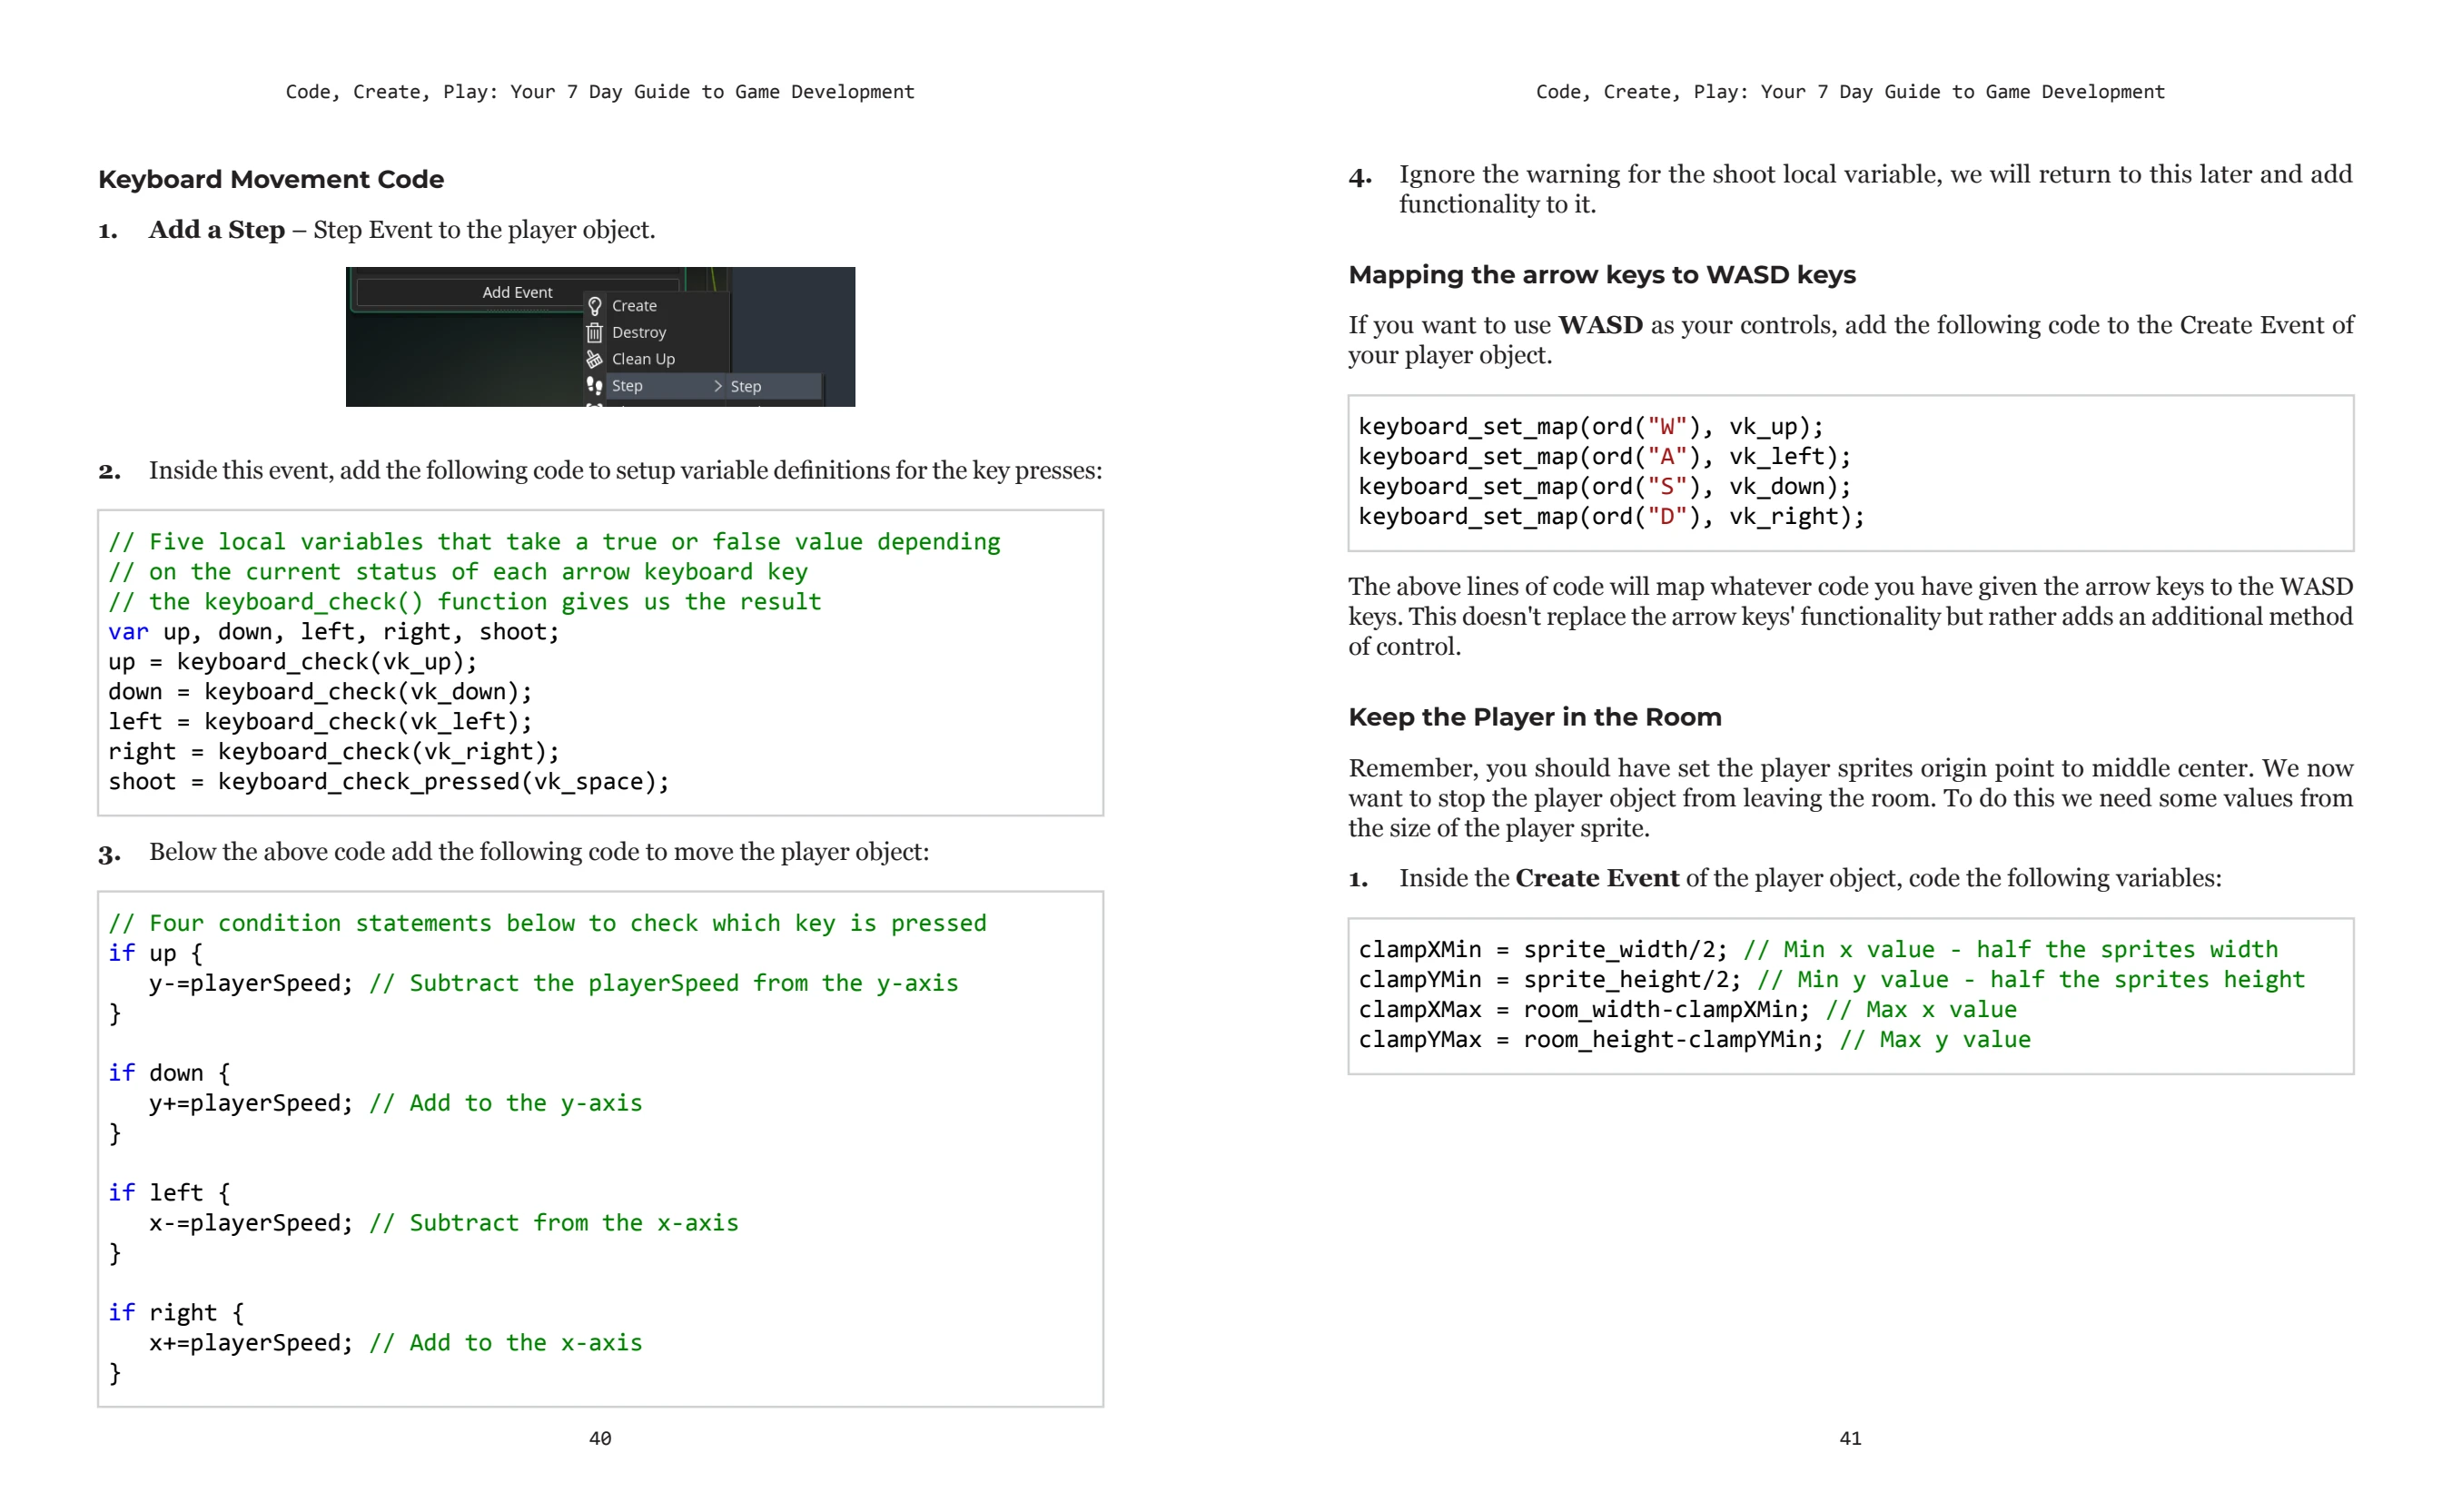Click the 'x+=playerSpeed;' statement
Image resolution: width=2452 pixels, height=1512 pixels.
pyautogui.click(x=251, y=1343)
